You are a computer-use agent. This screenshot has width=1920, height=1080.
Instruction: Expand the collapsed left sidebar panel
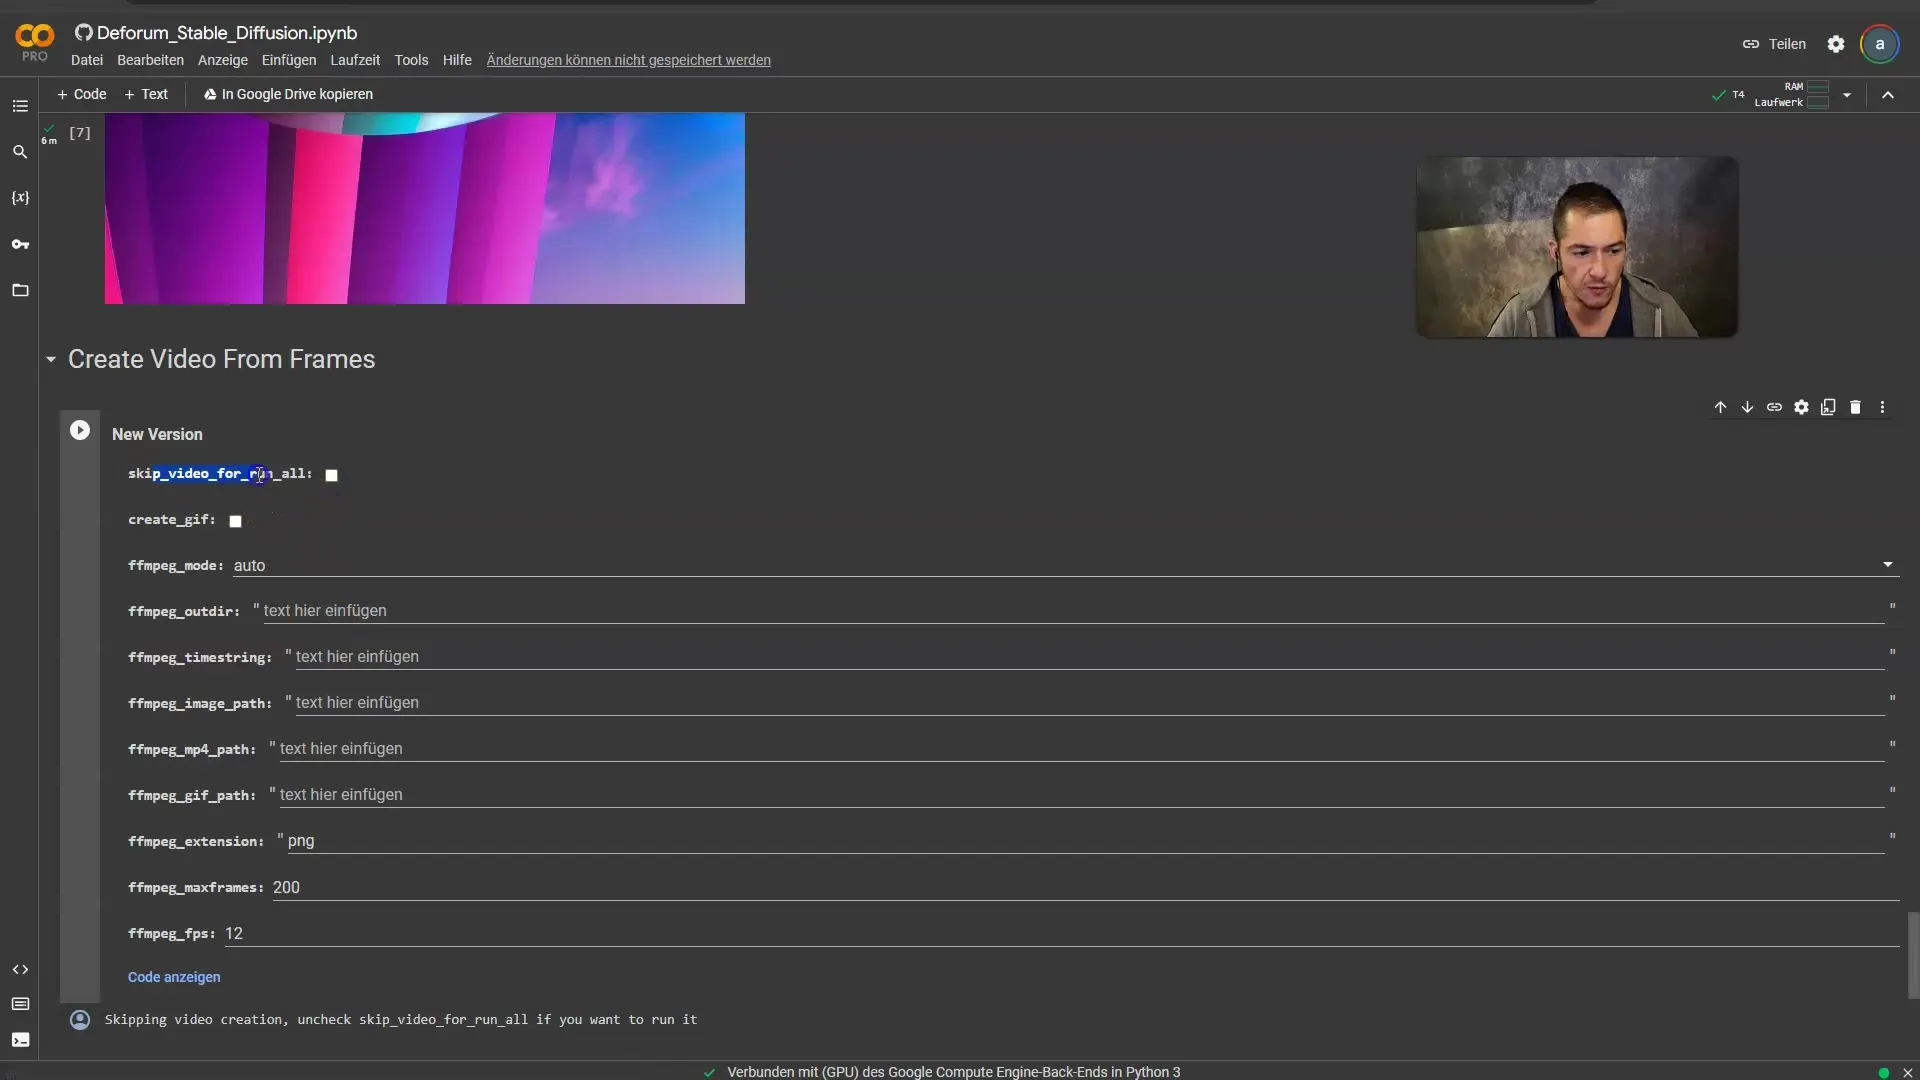(20, 105)
